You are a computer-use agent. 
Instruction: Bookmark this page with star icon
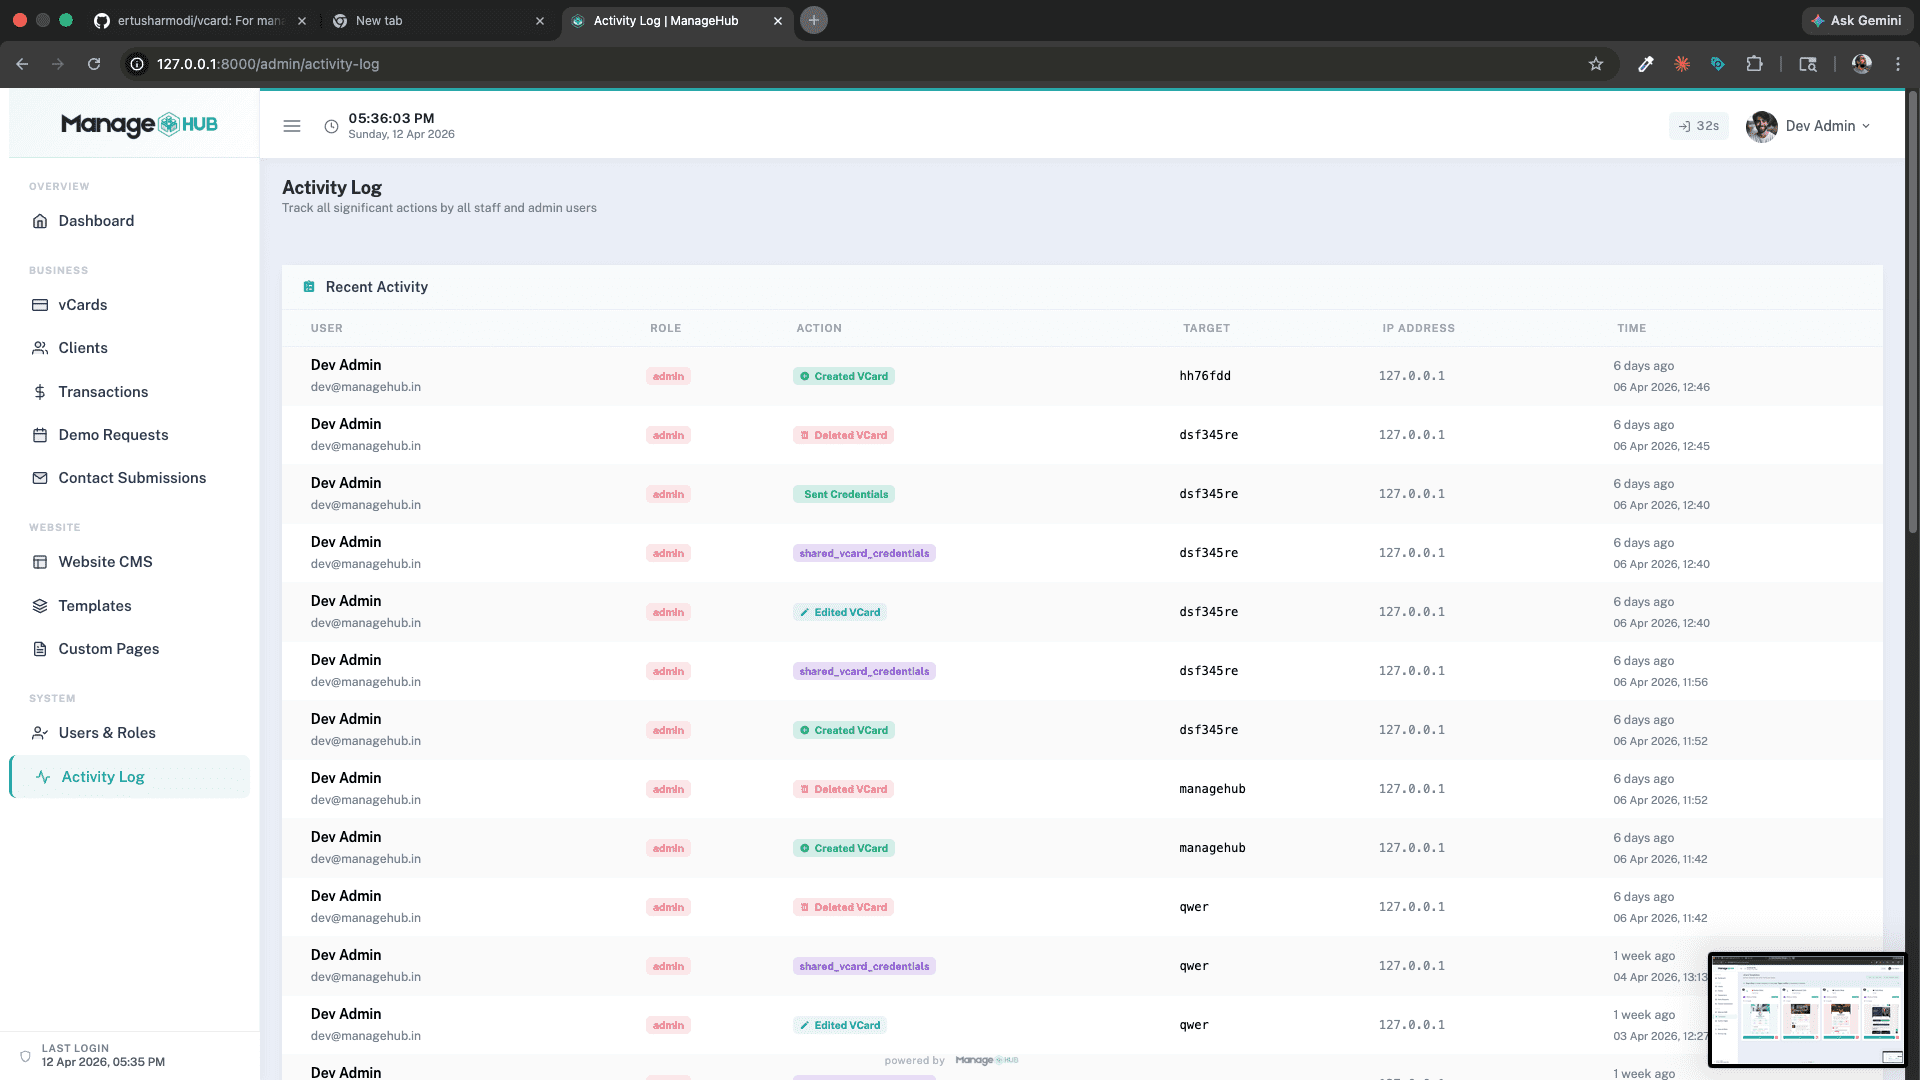1596,64
